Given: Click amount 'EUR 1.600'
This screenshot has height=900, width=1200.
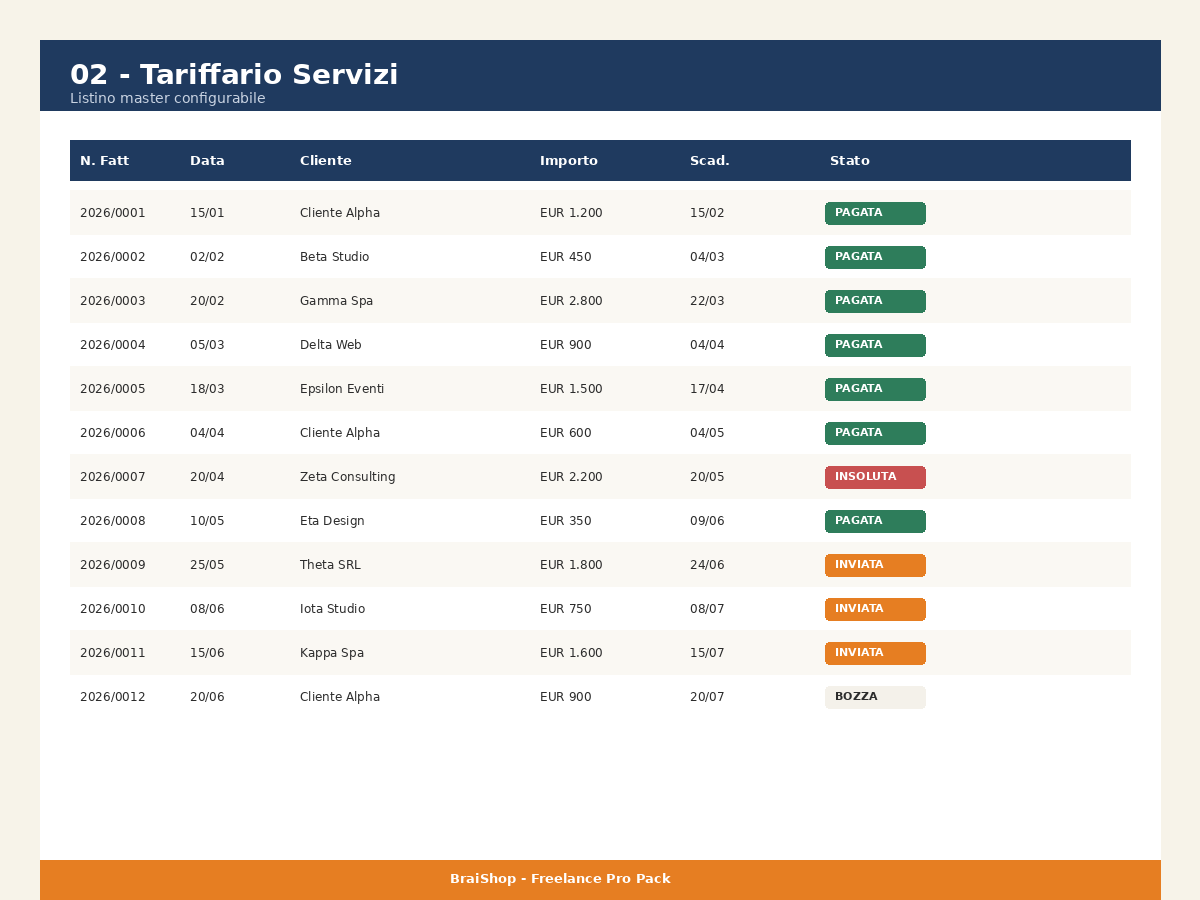Looking at the screenshot, I should coord(571,653).
